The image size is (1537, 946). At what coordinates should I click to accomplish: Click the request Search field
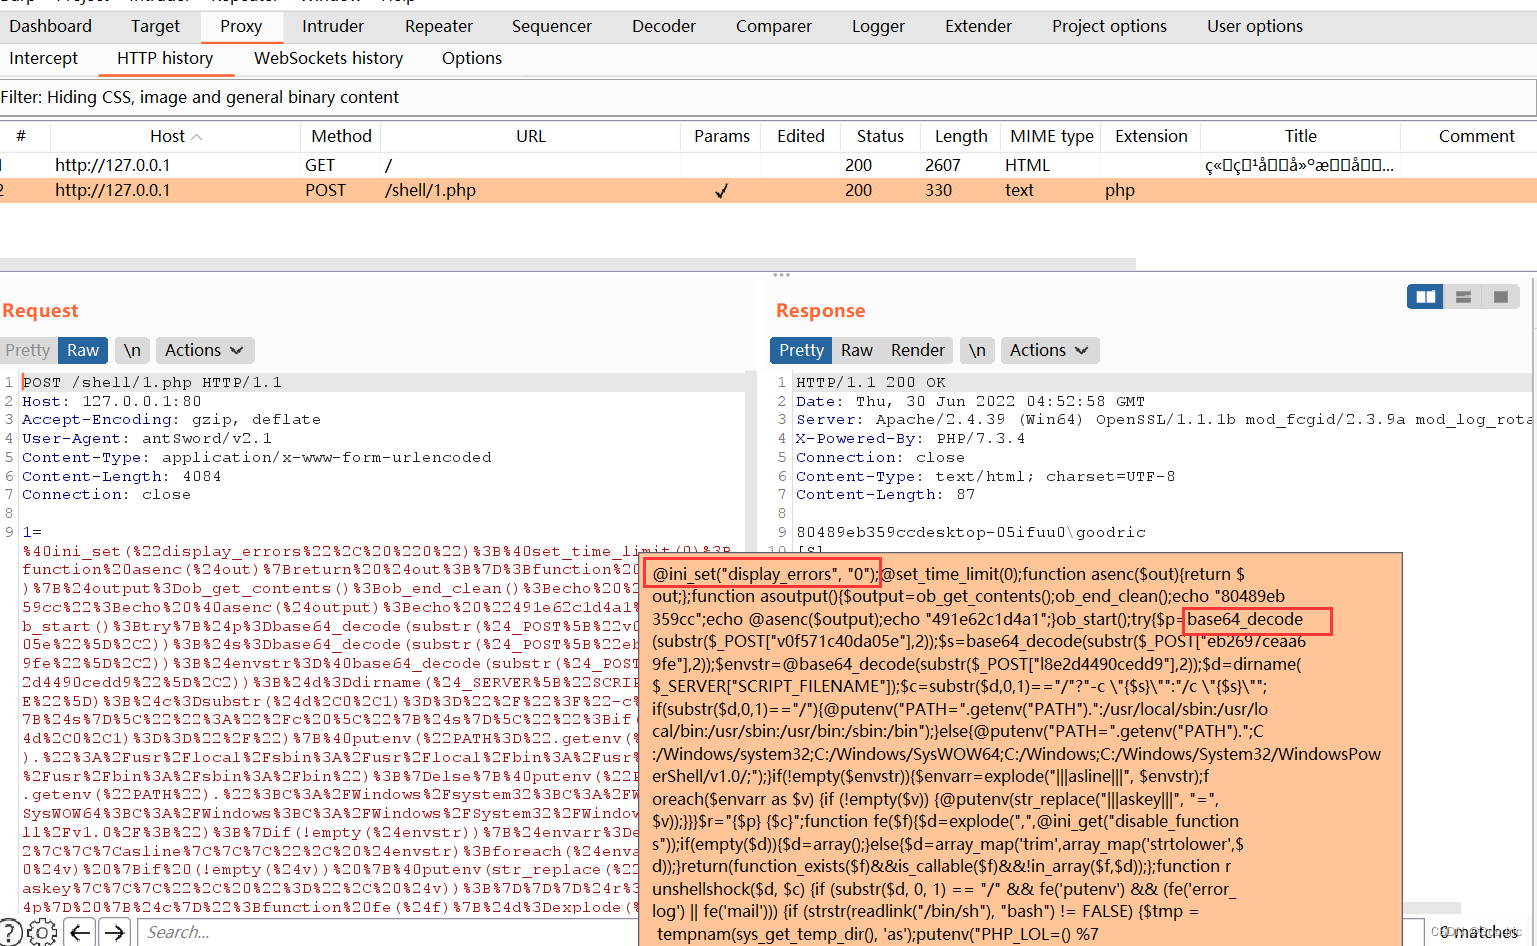pyautogui.click(x=388, y=932)
